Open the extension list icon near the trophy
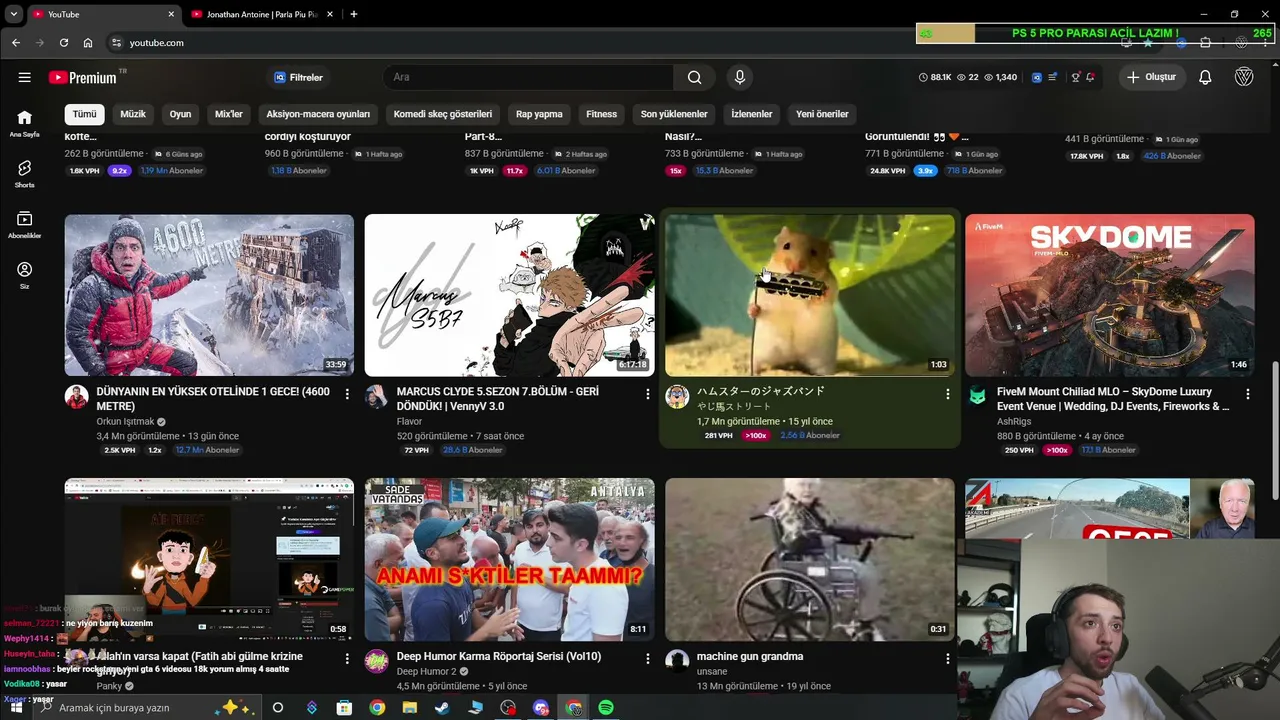The width and height of the screenshot is (1280, 720). coord(1053,77)
